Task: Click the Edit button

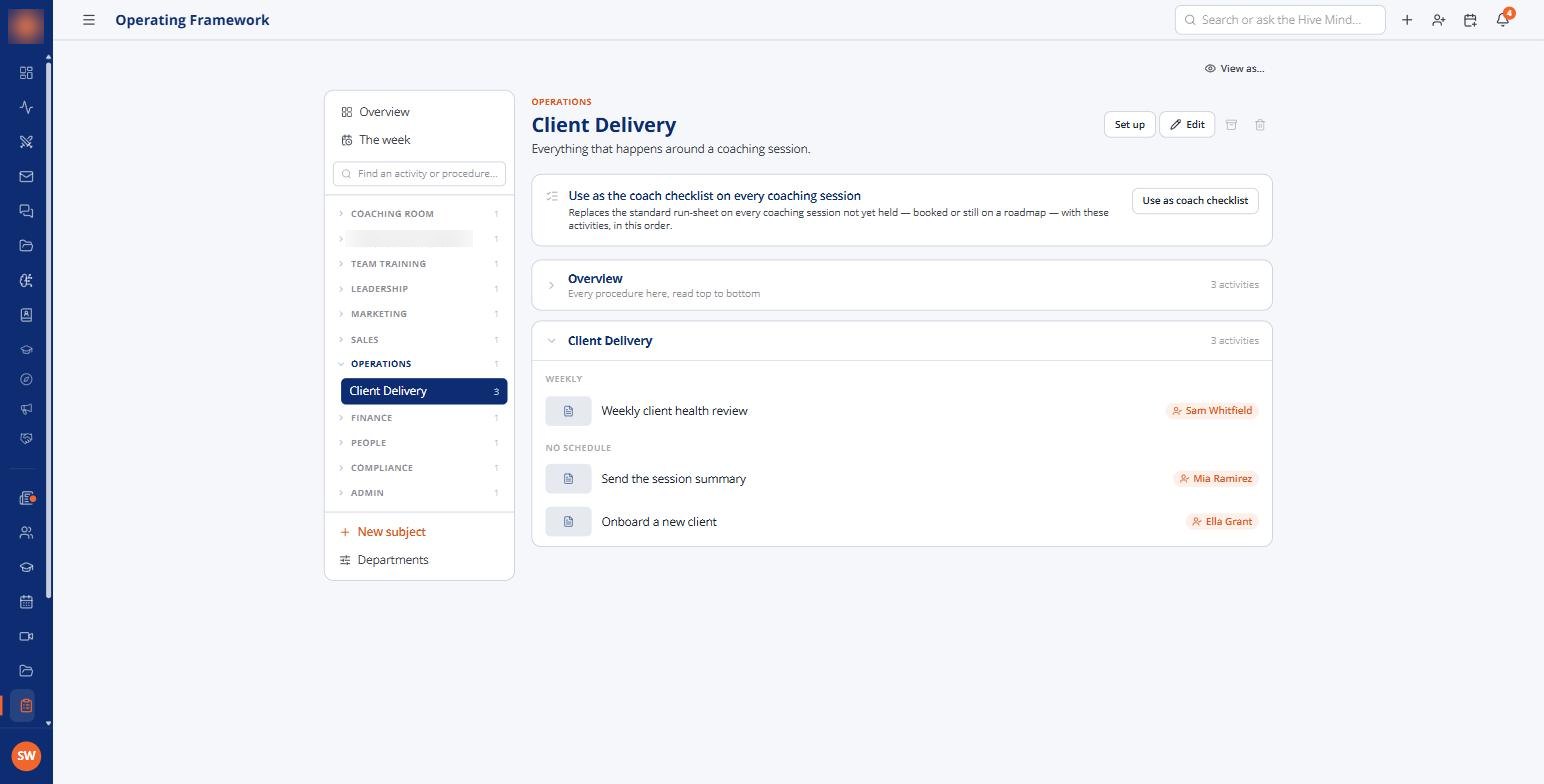Action: point(1187,125)
